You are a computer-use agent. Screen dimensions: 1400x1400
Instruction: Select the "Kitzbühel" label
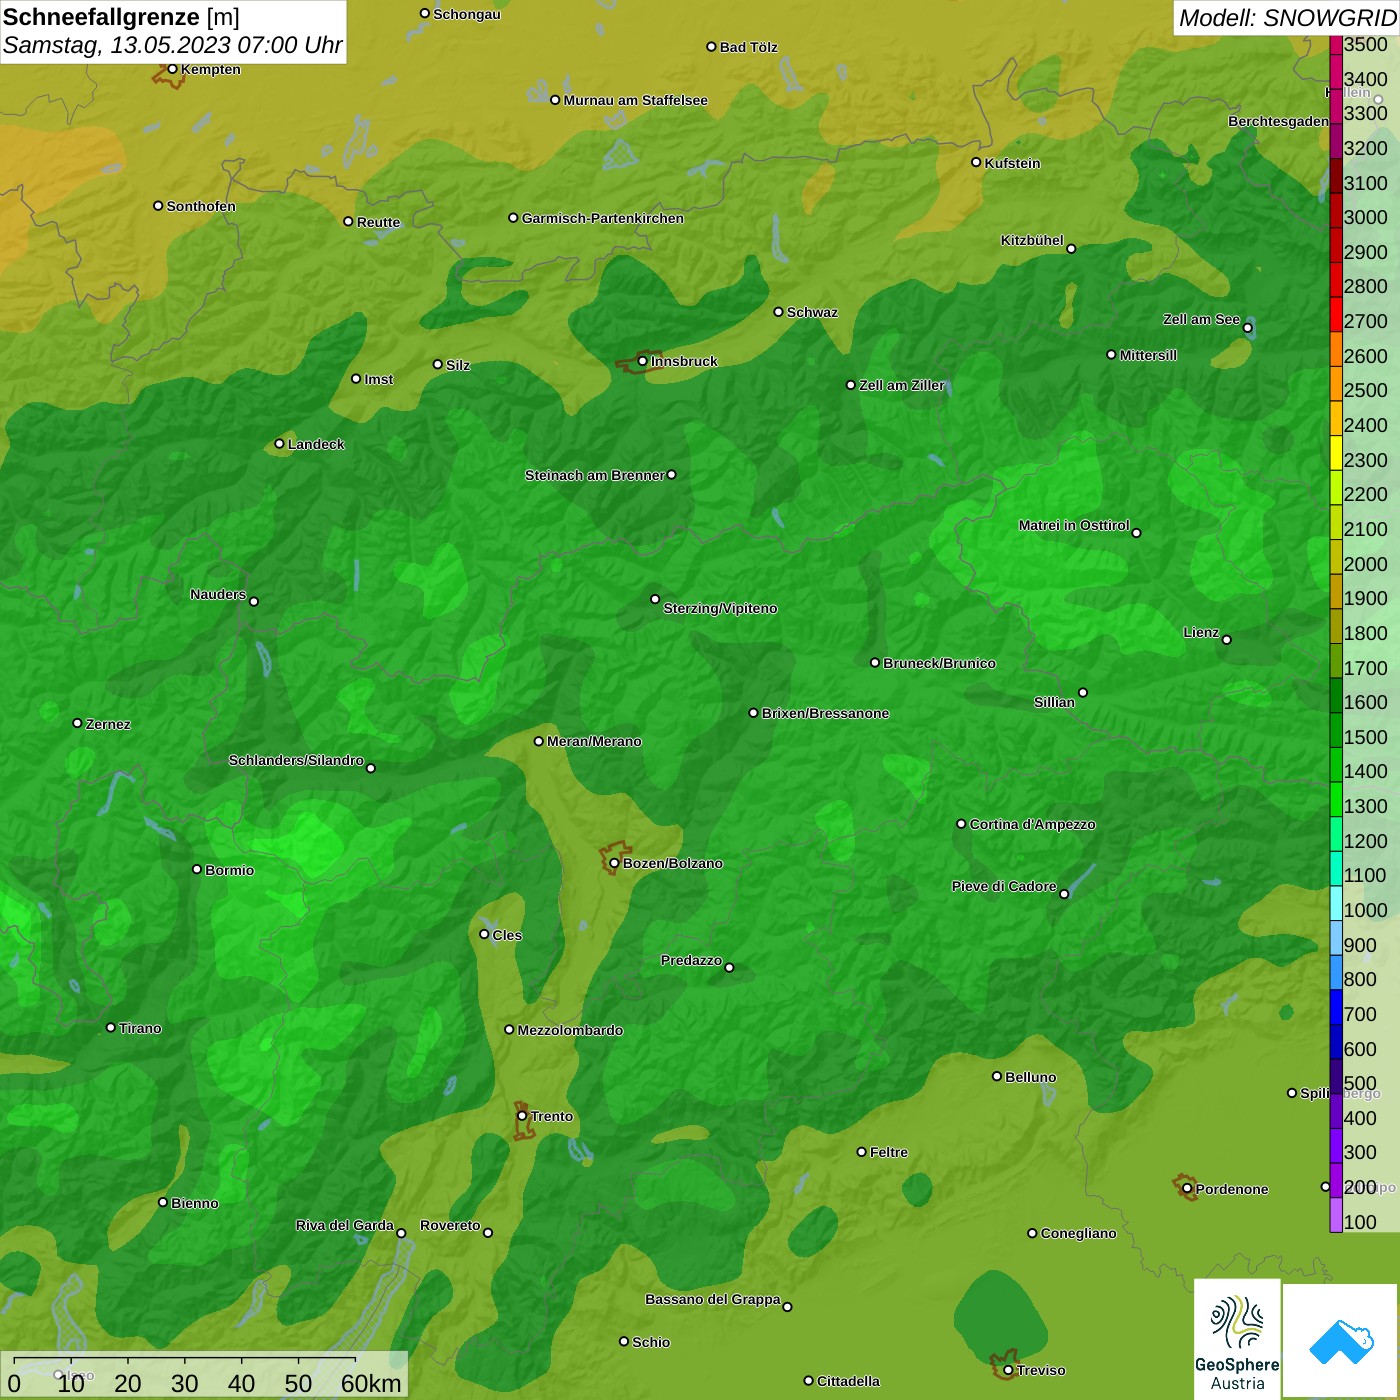(1032, 240)
